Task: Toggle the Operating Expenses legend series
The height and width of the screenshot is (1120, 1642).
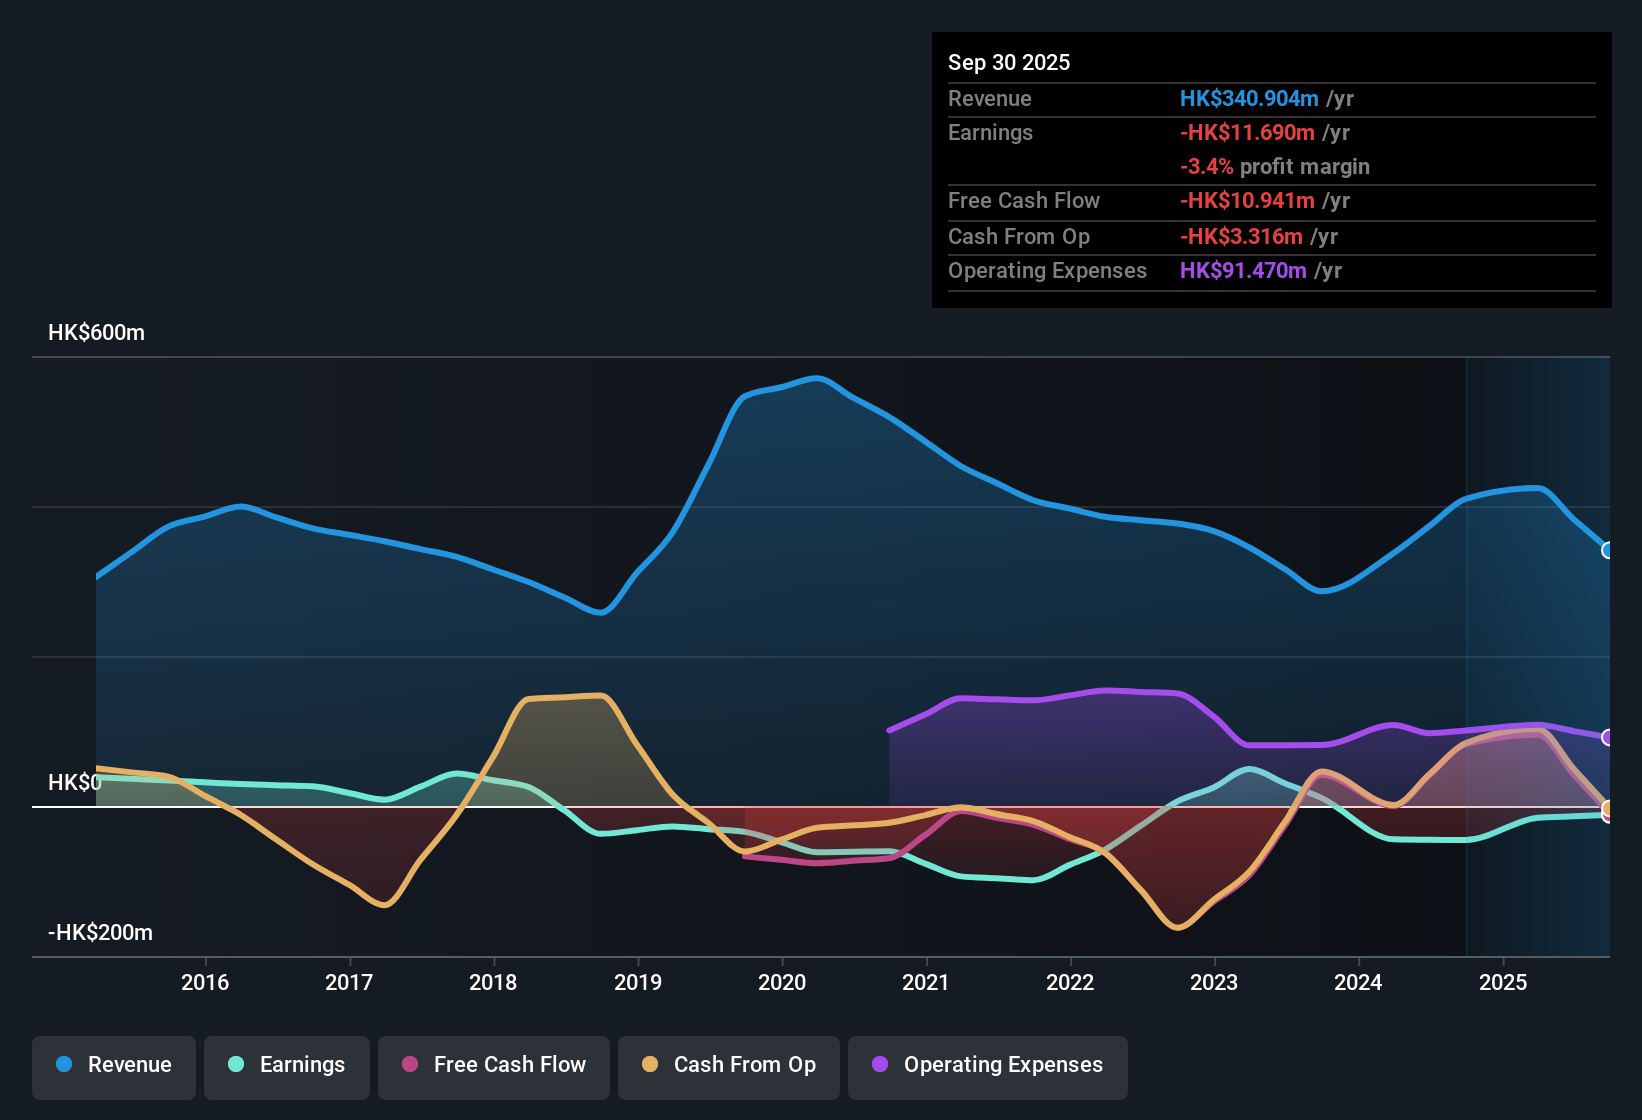Action: pyautogui.click(x=988, y=1066)
